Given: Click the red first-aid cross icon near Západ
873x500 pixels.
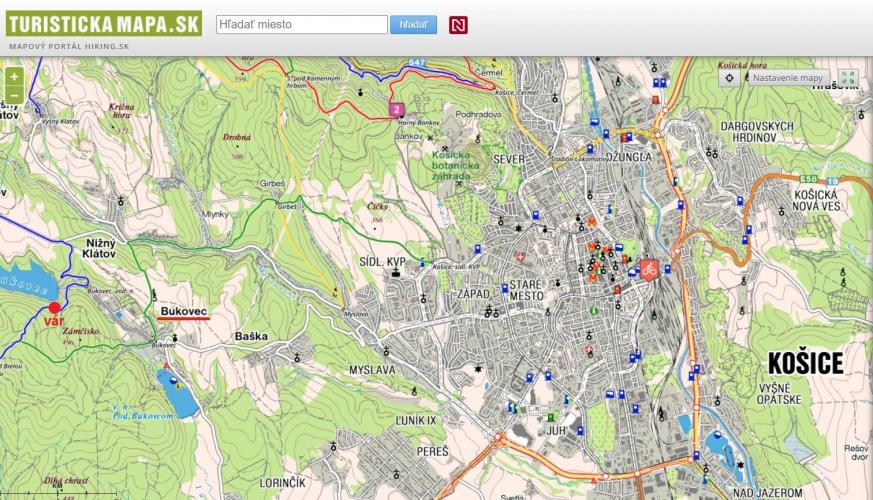Looking at the screenshot, I should coord(520,257).
